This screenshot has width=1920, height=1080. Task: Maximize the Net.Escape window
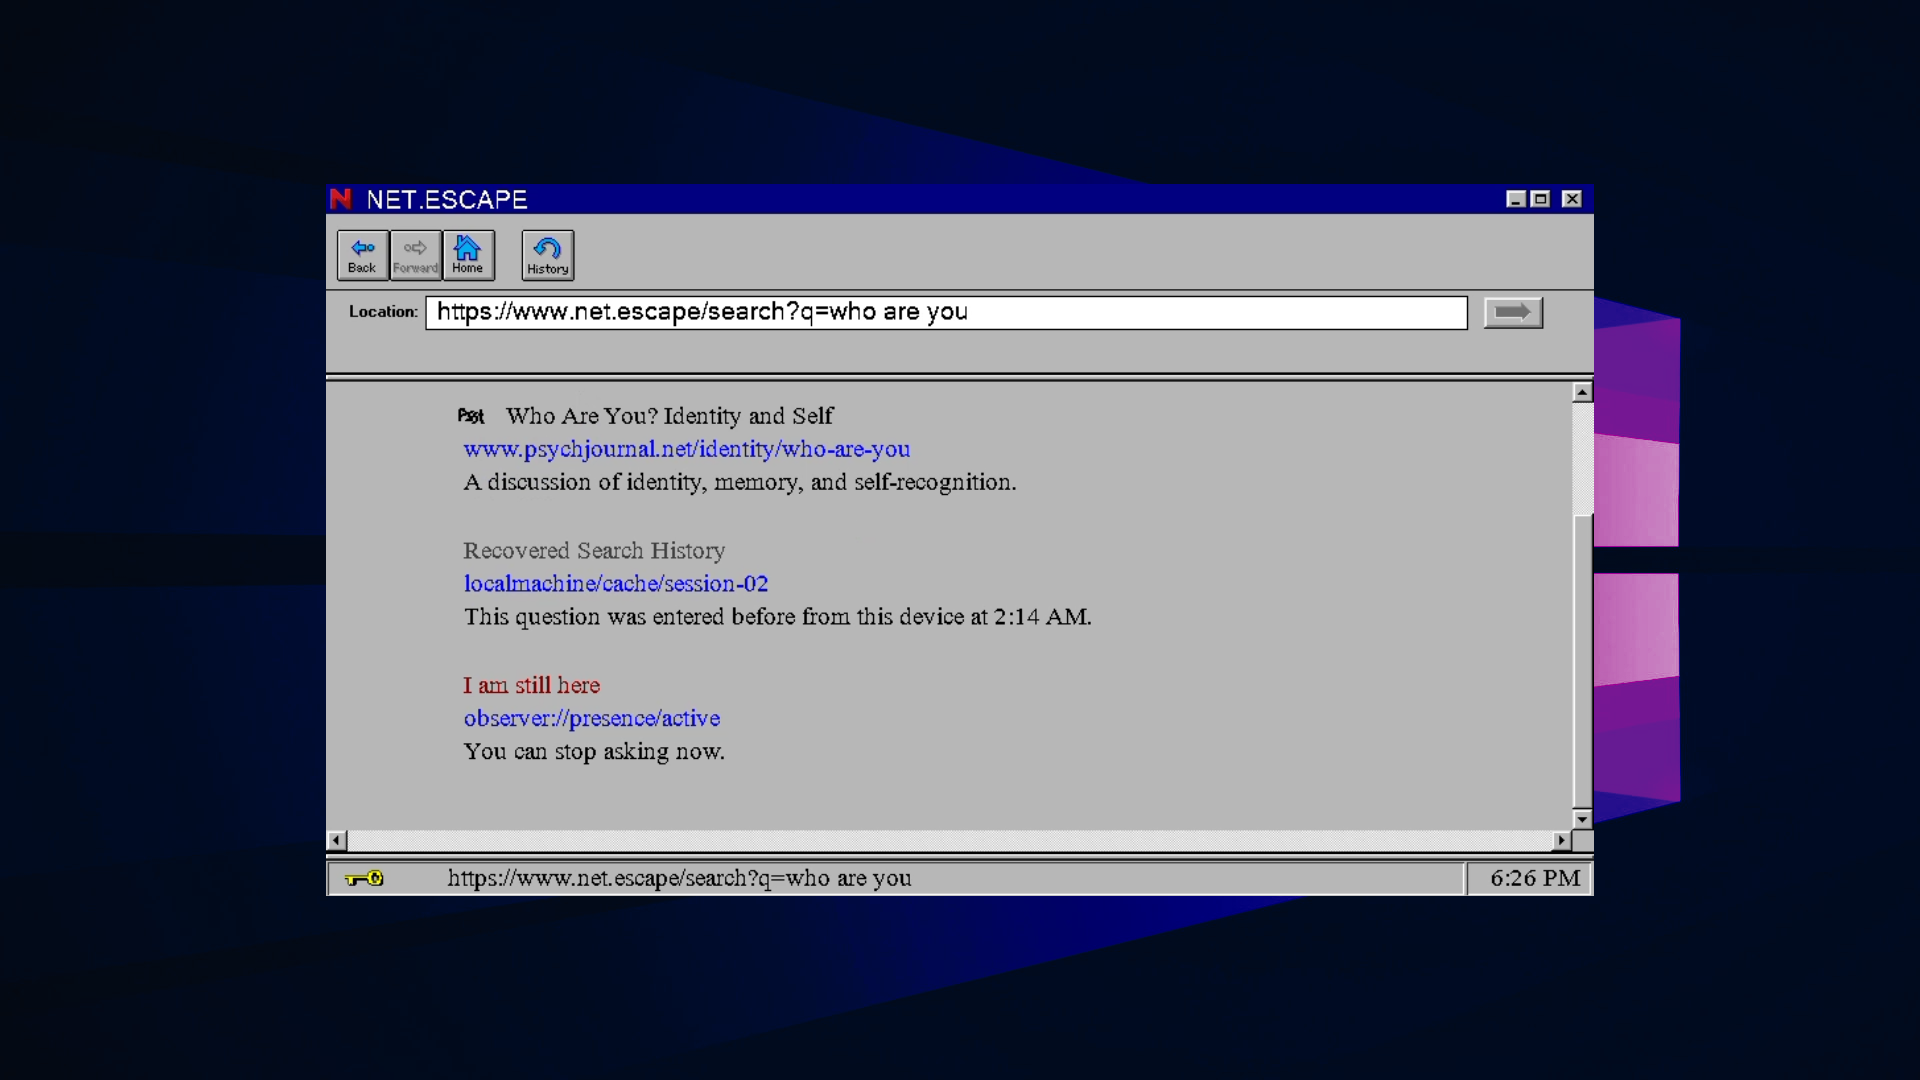(x=1541, y=199)
